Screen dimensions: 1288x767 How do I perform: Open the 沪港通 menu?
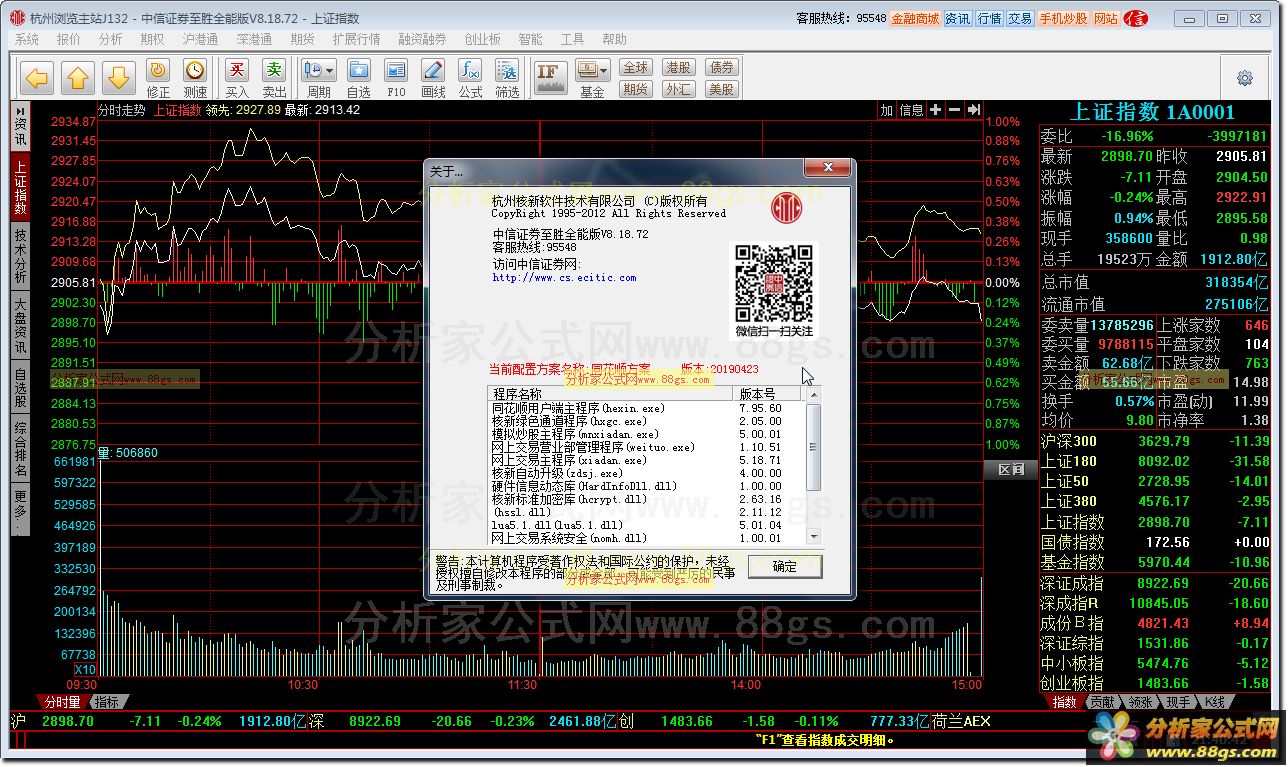click(x=200, y=39)
